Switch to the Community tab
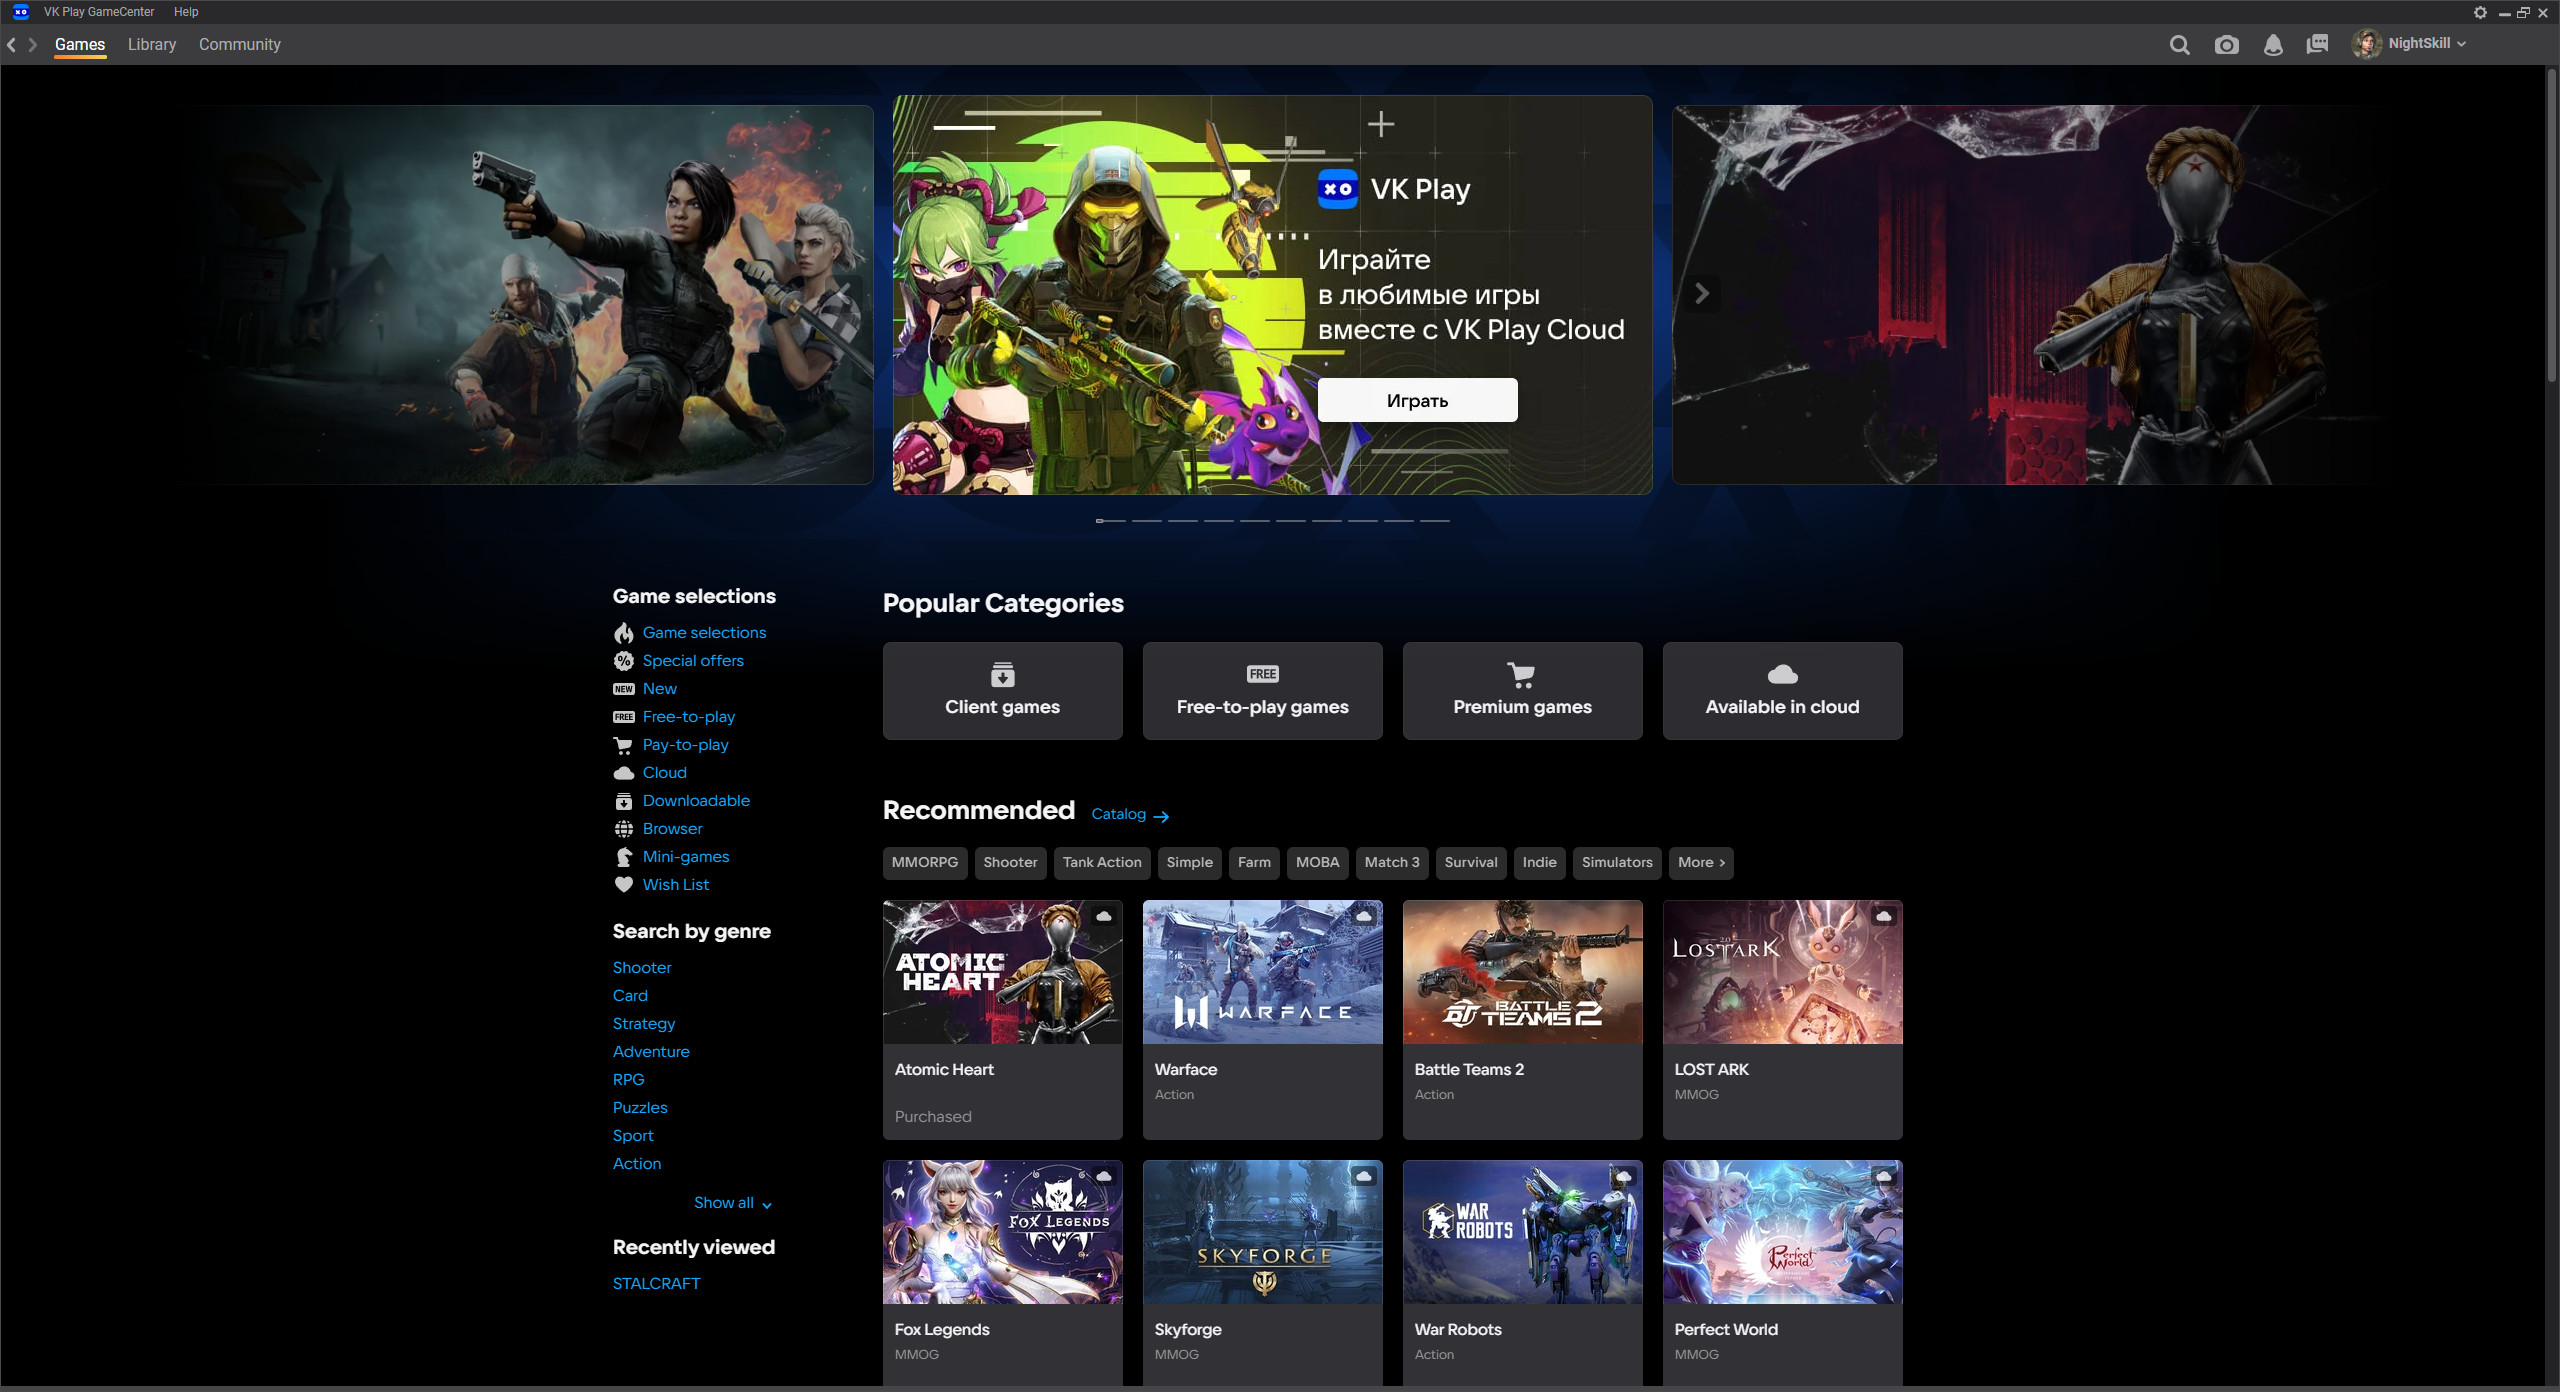This screenshot has width=2560, height=1392. (x=240, y=45)
